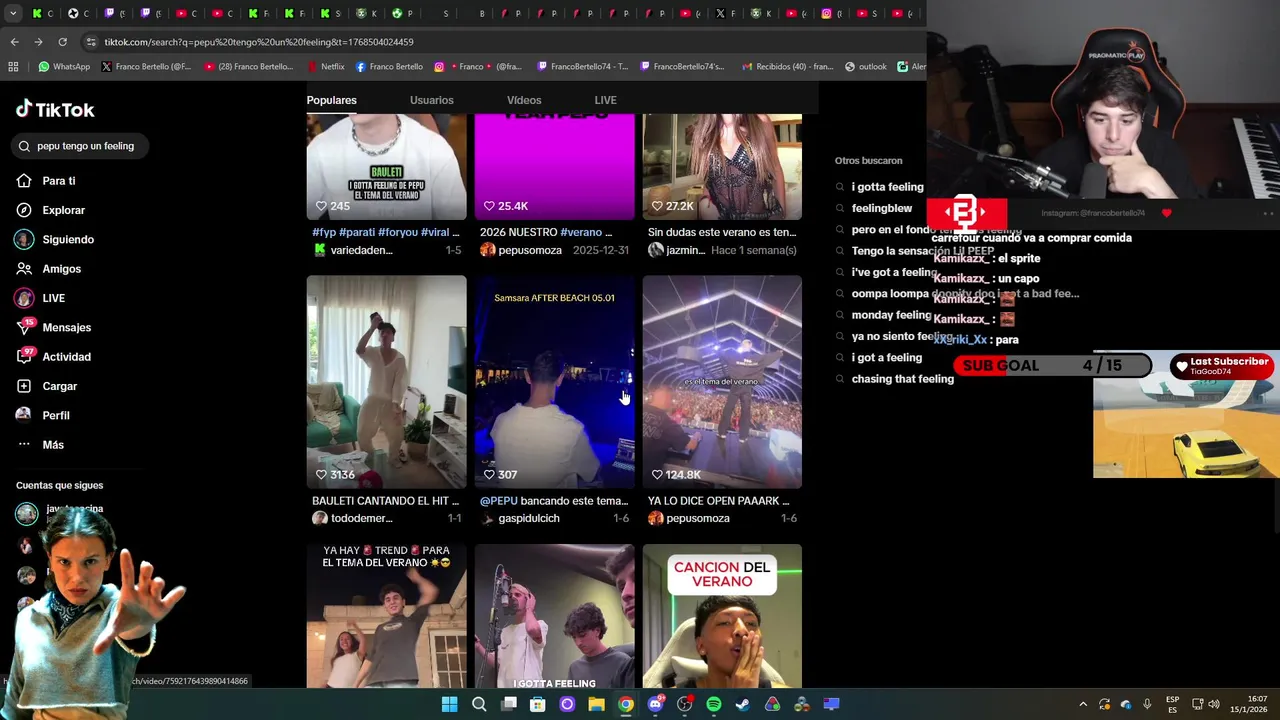Image resolution: width=1280 pixels, height=720 pixels.
Task: Open BAULETI CANTANDO EL HIT video thumbnail
Action: 386,382
